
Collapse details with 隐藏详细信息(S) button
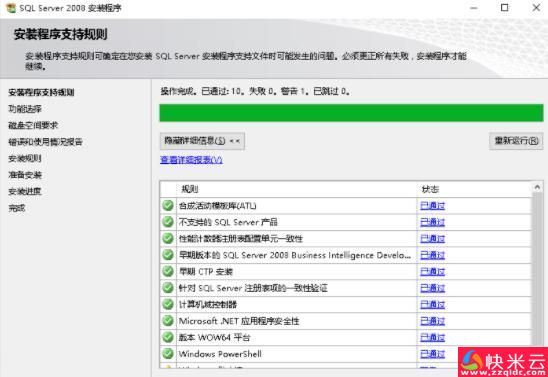(202, 141)
